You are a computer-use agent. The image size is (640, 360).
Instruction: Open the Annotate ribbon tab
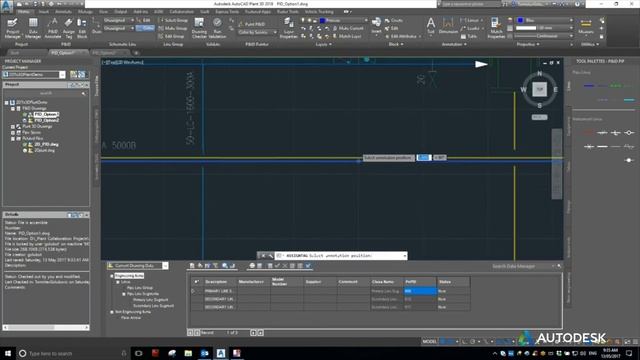[x=63, y=12]
